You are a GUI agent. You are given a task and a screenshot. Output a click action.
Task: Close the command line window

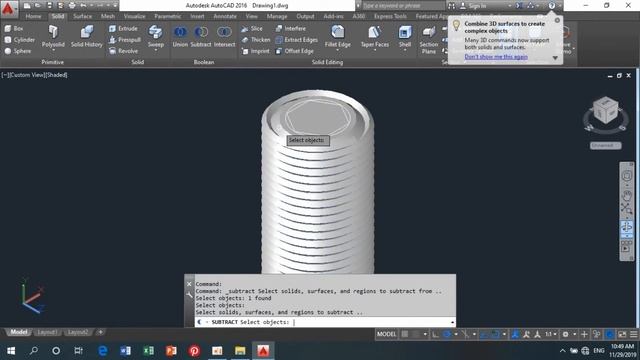[189, 284]
